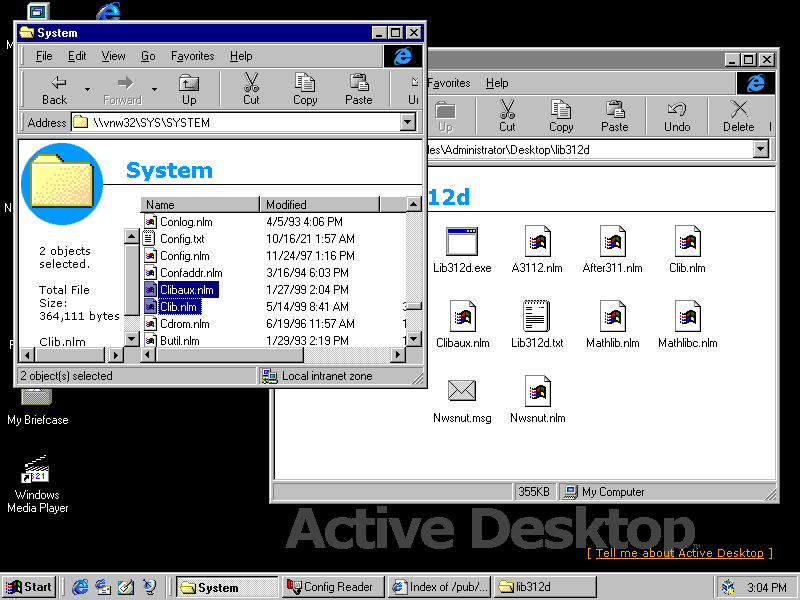
Task: Click the Name column header
Action: click(200, 205)
